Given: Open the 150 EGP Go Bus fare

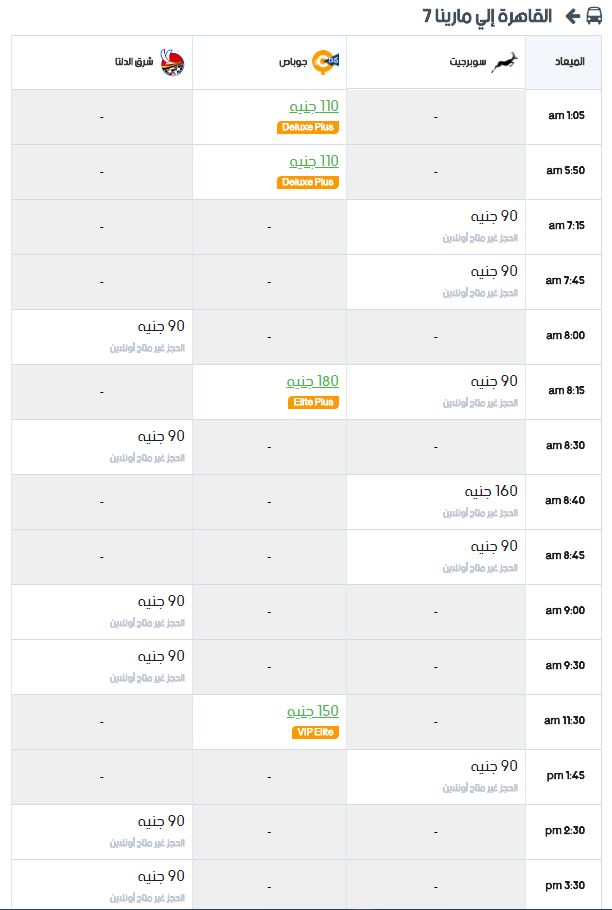Looking at the screenshot, I should (313, 711).
